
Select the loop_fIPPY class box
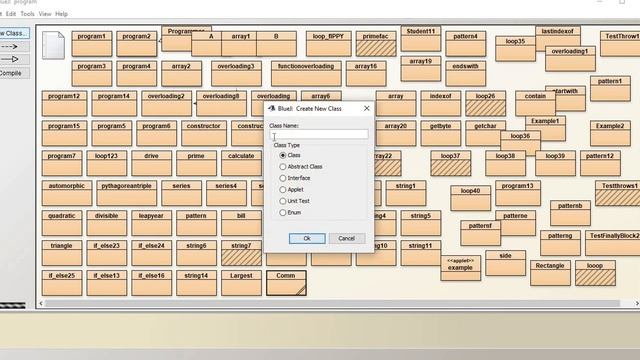329,44
